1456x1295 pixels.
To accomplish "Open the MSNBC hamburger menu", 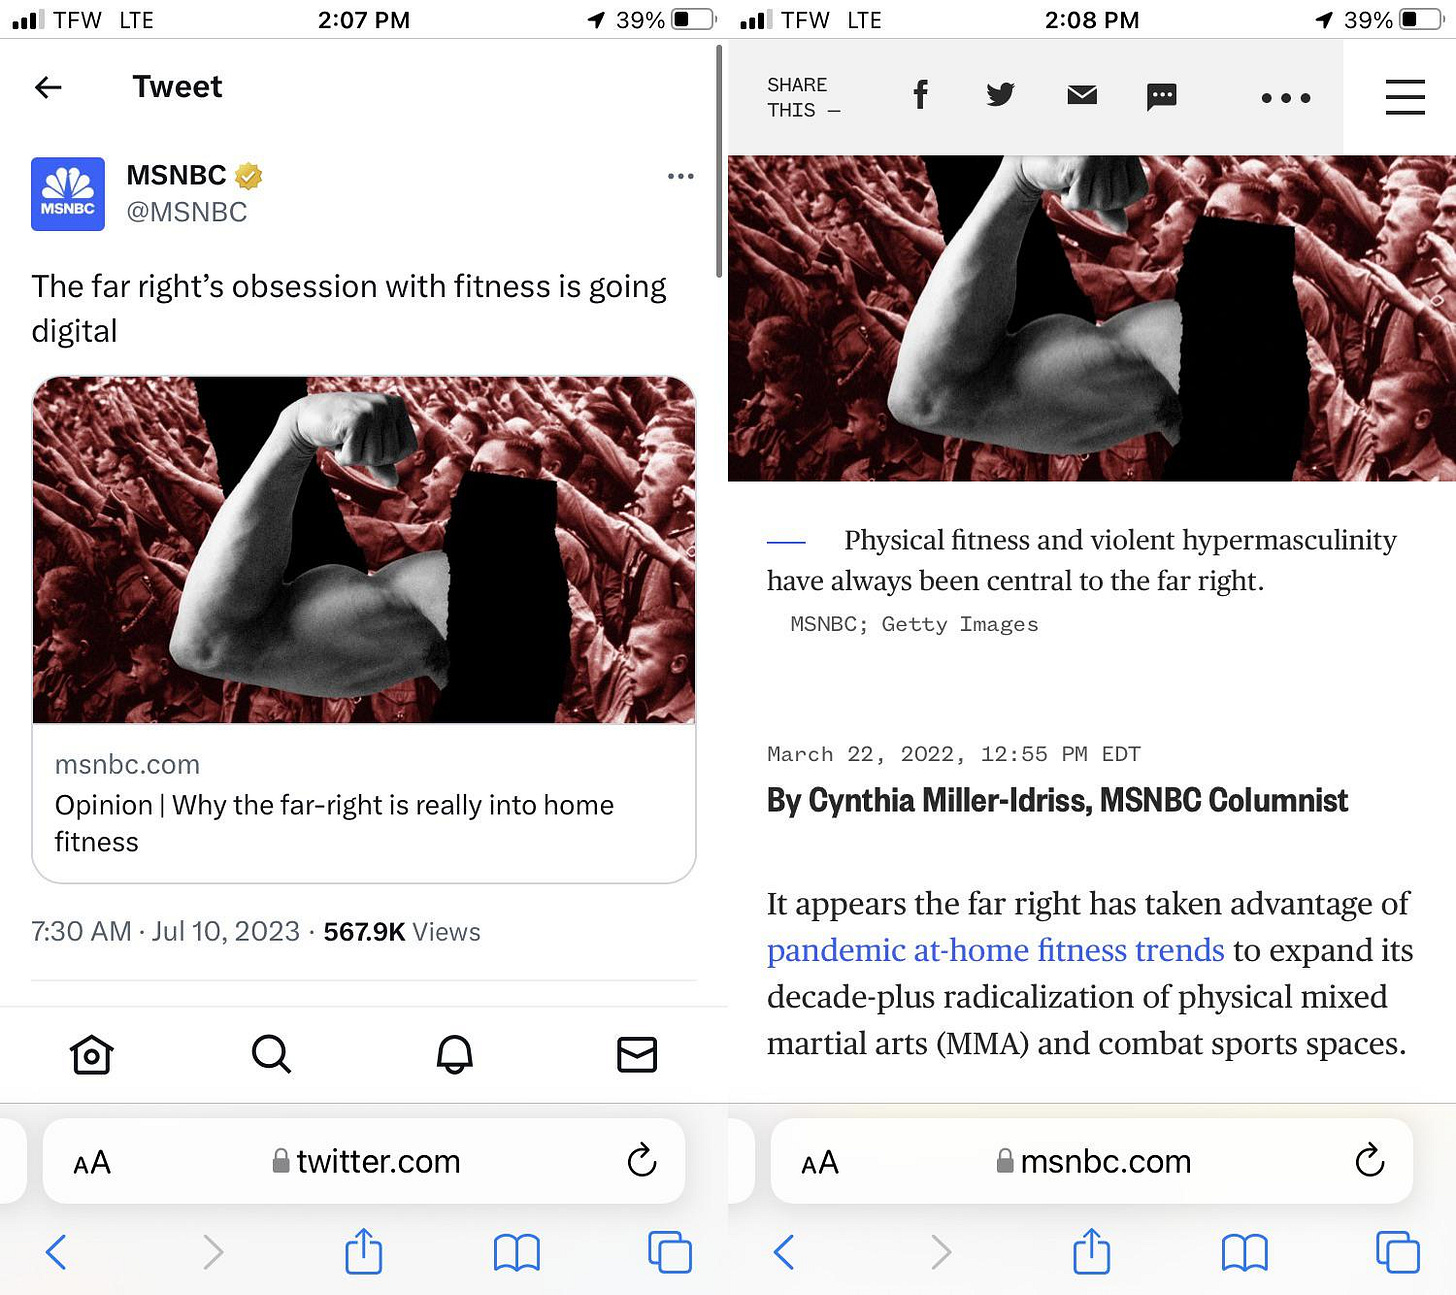I will pyautogui.click(x=1405, y=97).
